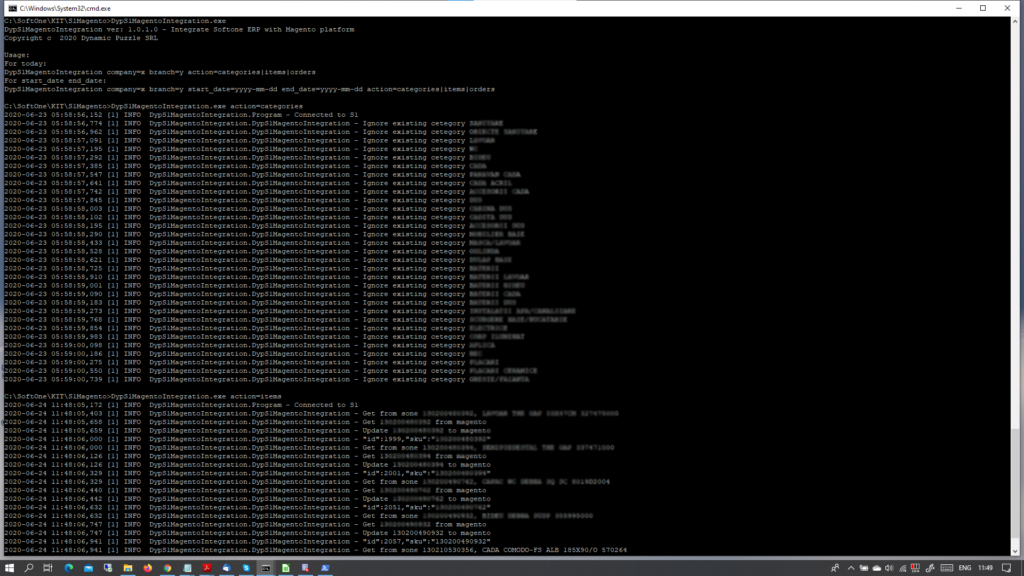The height and width of the screenshot is (576, 1024).
Task: Open touch keyboard tray icon
Action: 947,568
